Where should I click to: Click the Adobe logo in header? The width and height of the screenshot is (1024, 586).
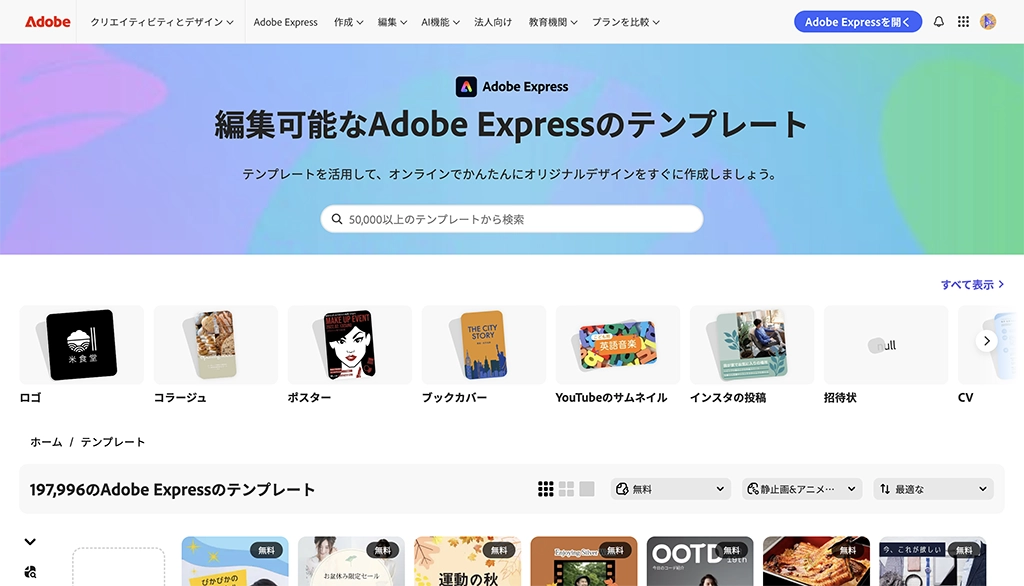click(48, 21)
